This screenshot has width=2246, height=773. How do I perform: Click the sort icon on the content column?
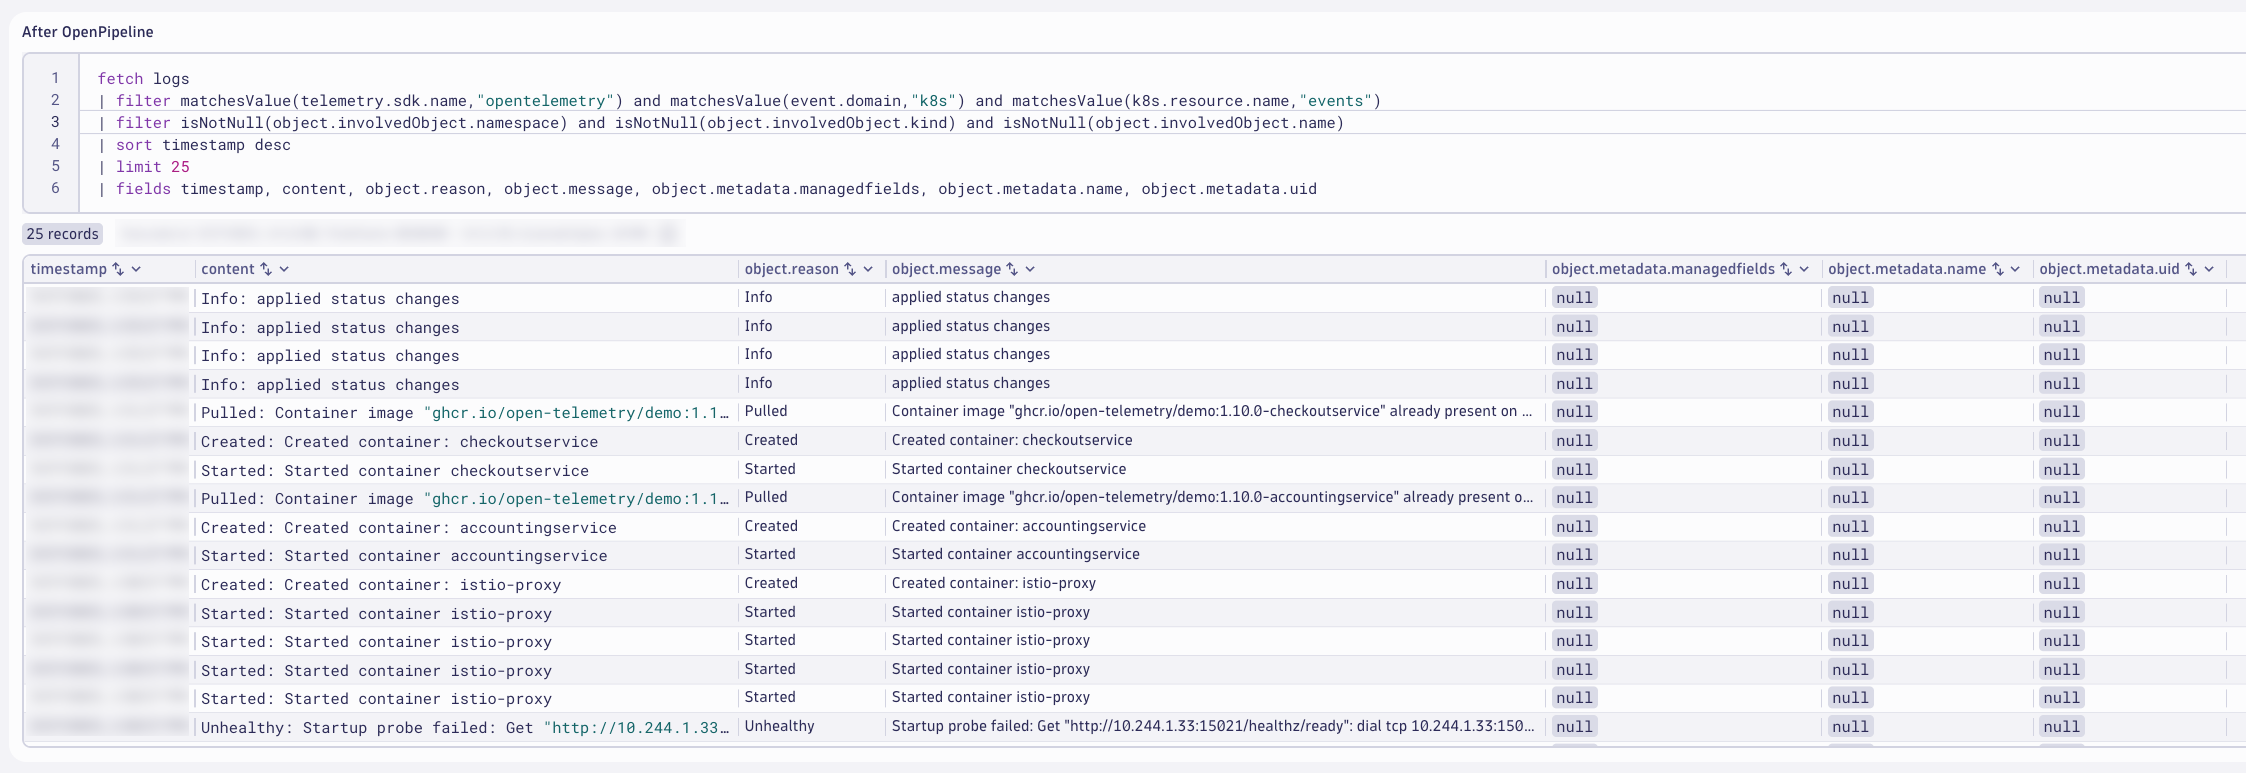tap(266, 269)
